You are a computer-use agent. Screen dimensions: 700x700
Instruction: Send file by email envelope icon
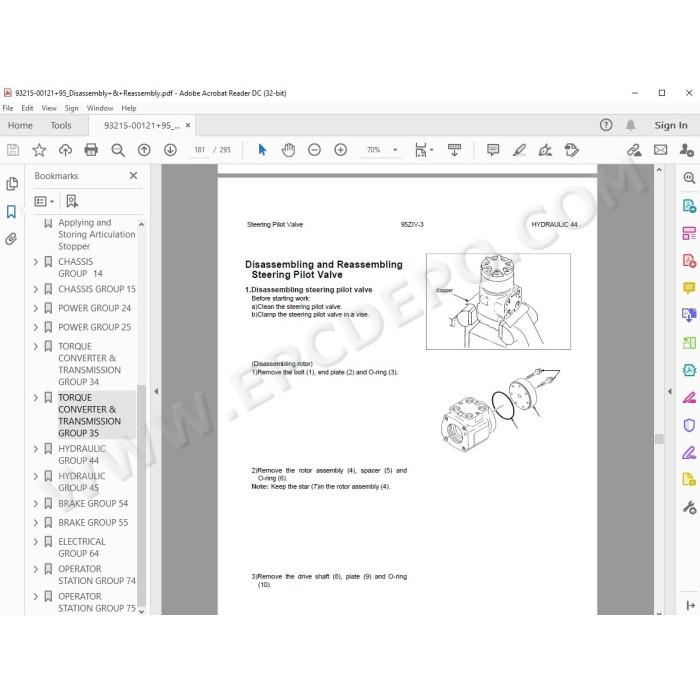point(660,150)
